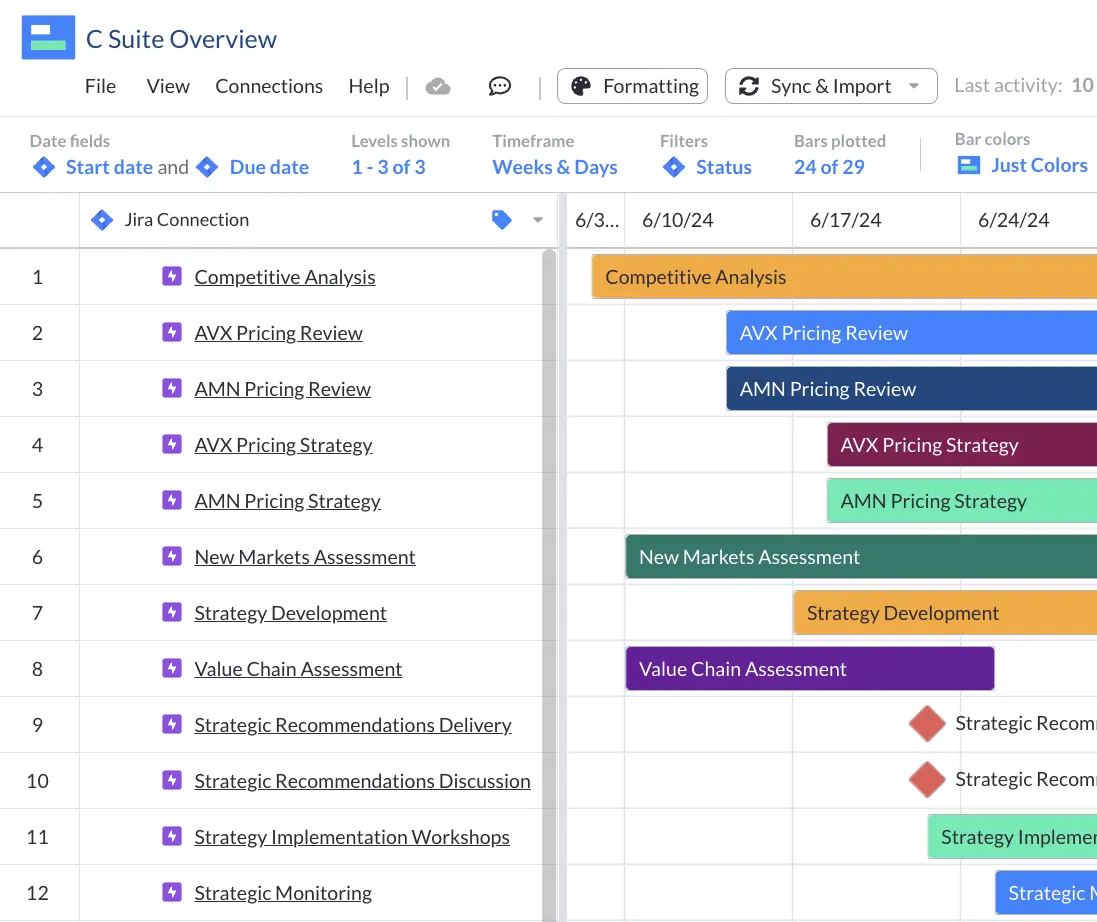The image size is (1097, 922).
Task: Select the maroon AVX Pricing Strategy bar
Action: (962, 444)
